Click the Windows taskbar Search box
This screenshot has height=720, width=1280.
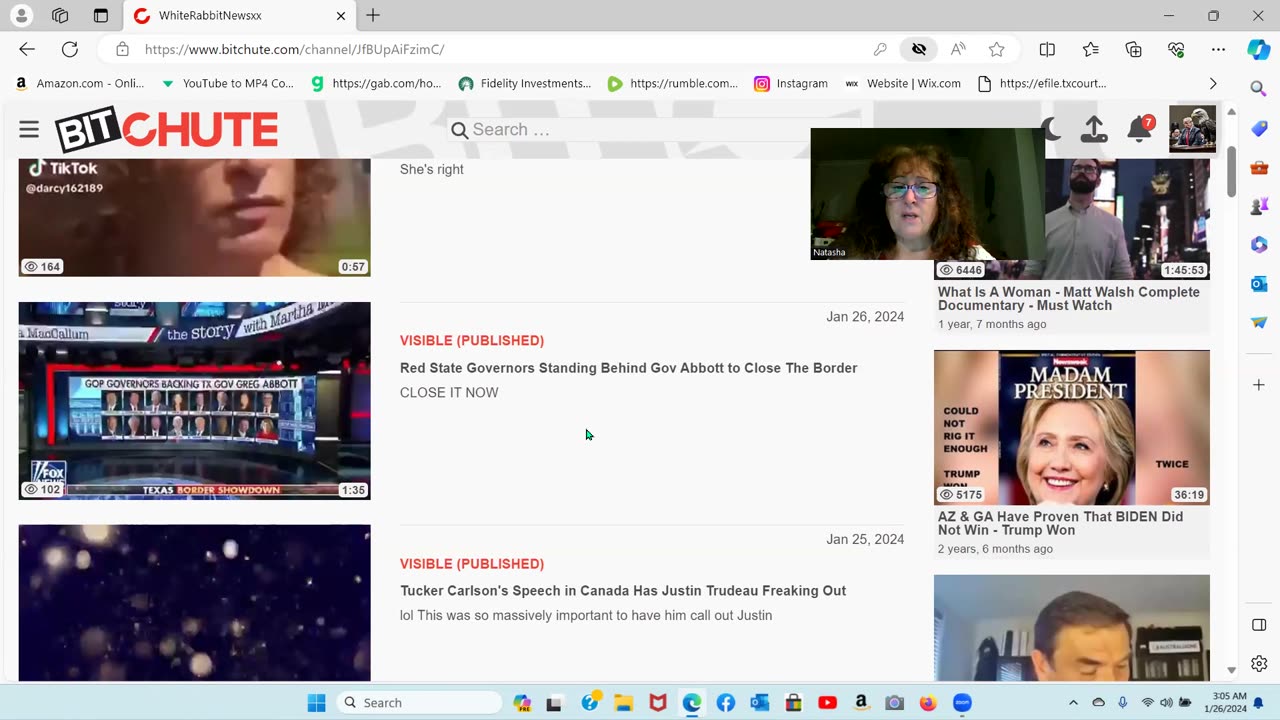[x=419, y=703]
